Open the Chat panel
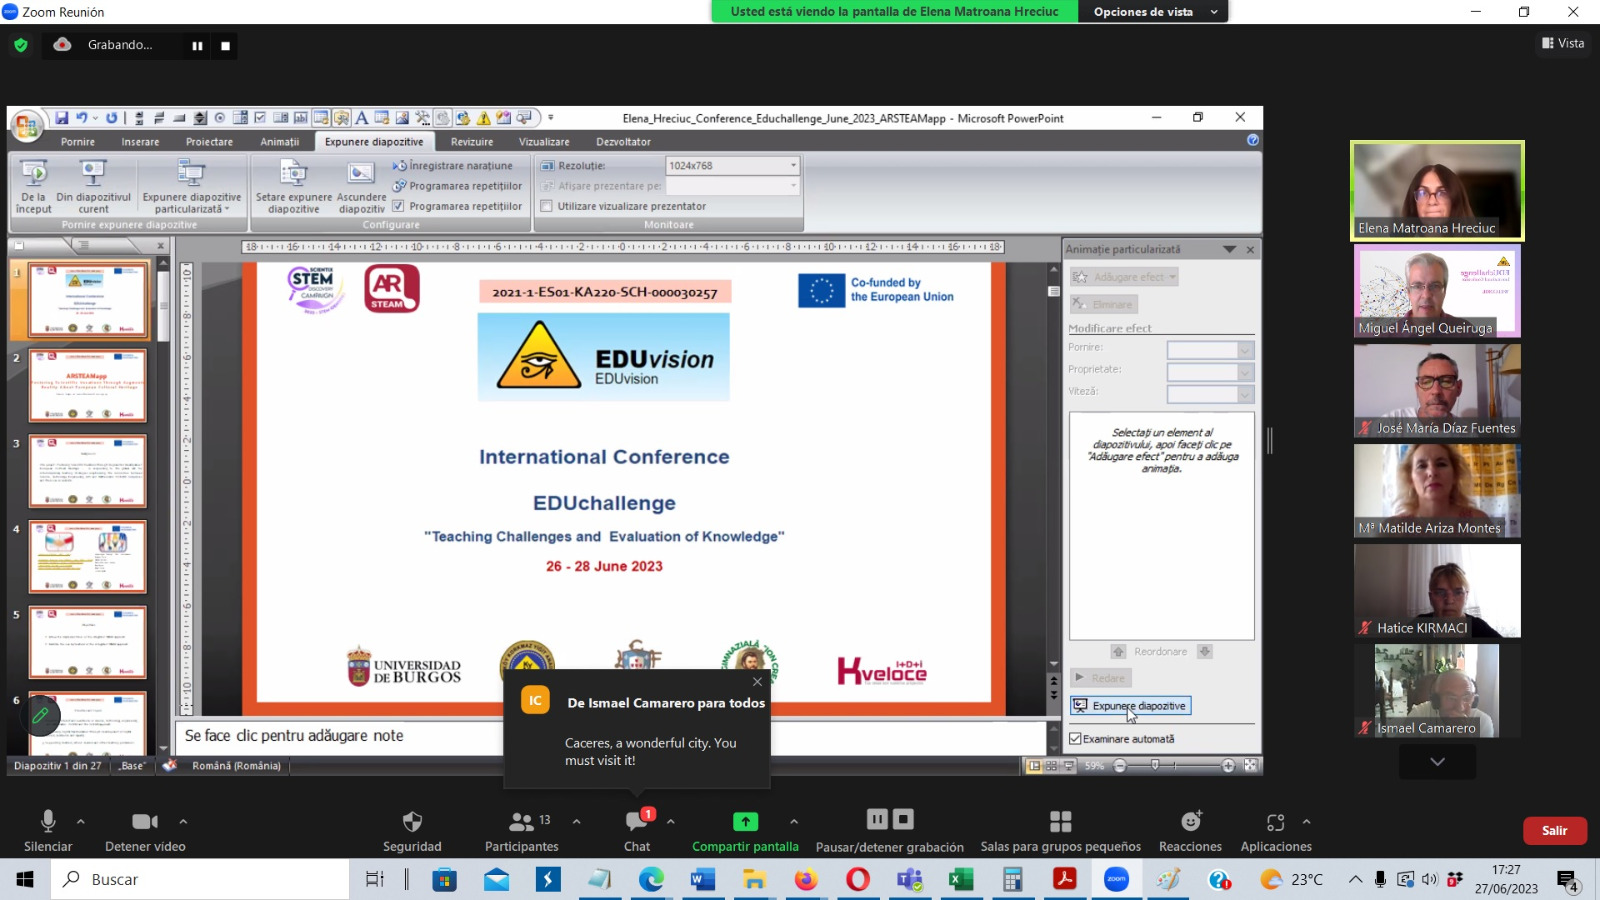This screenshot has height=900, width=1600. click(x=637, y=822)
